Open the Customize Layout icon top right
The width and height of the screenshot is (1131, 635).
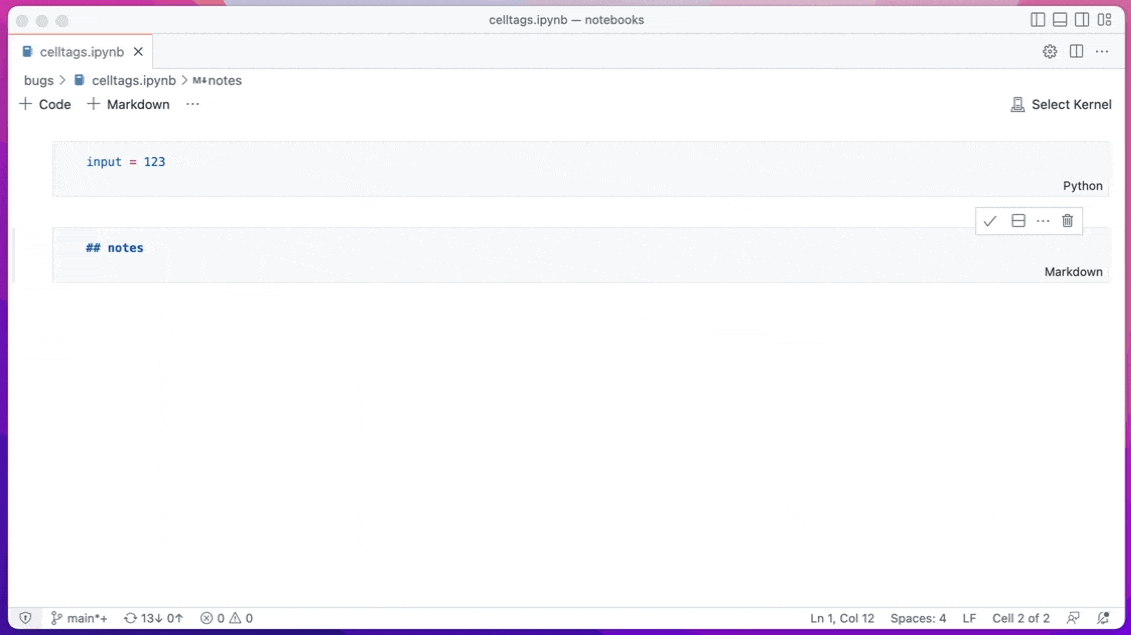click(1104, 19)
